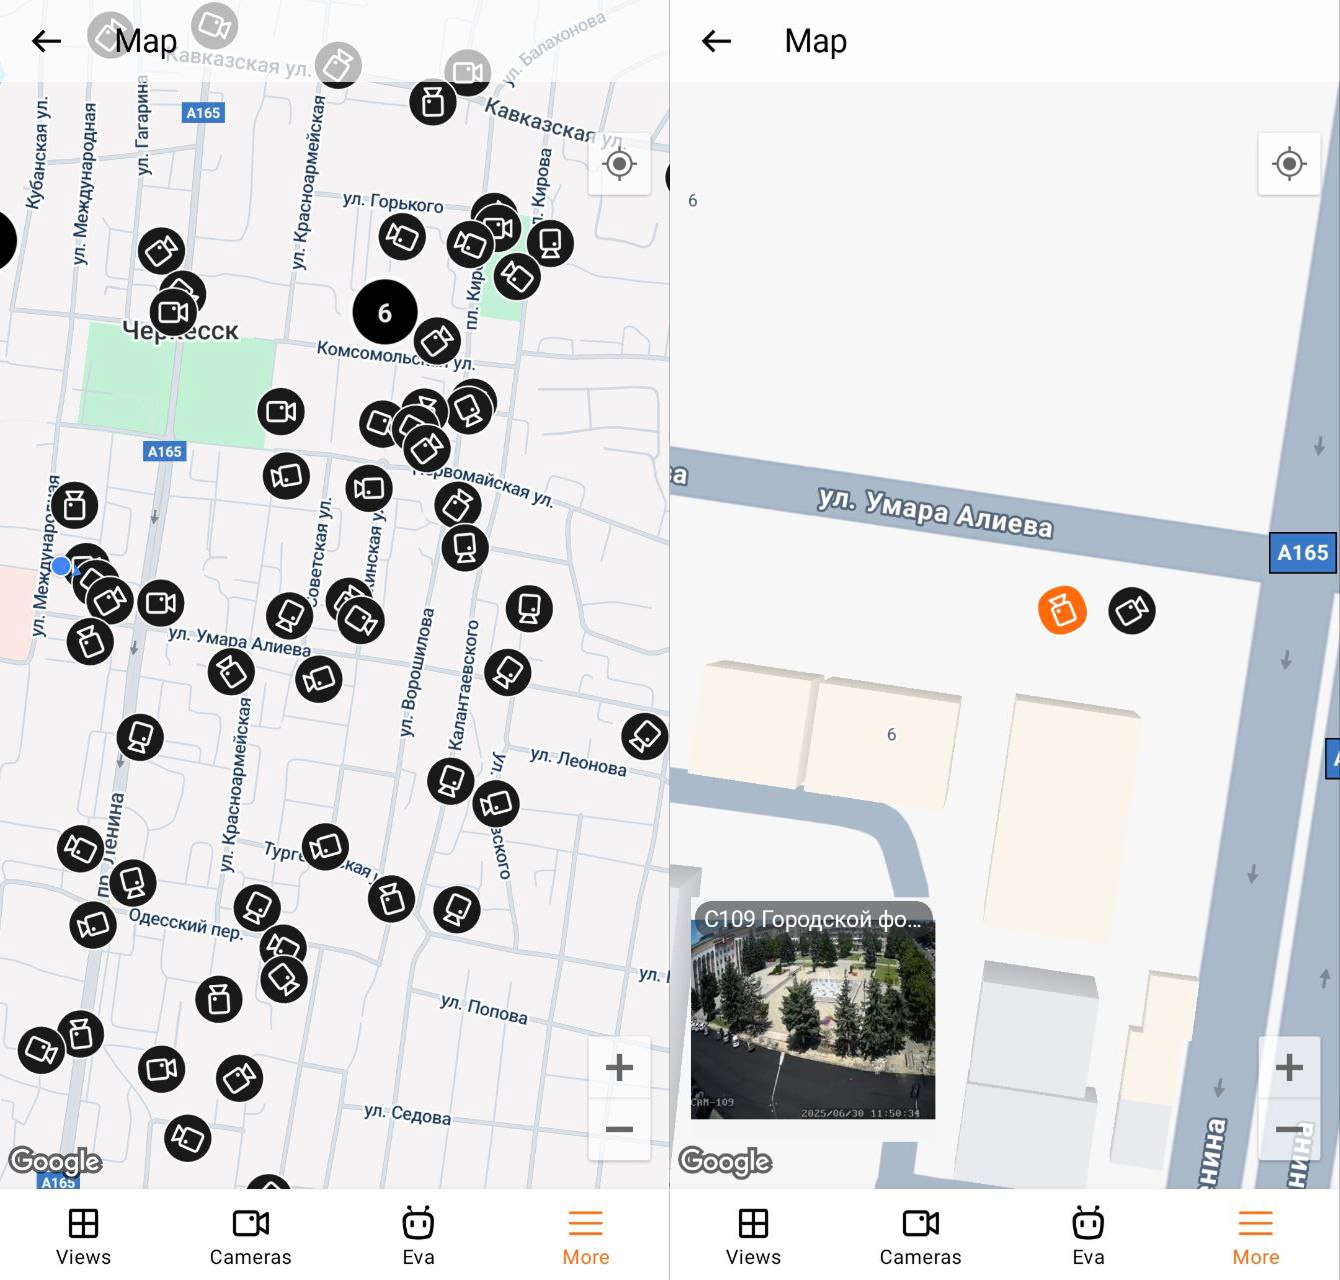1340x1280 pixels.
Task: Open Eva tab in left bottom bar
Action: click(418, 1236)
